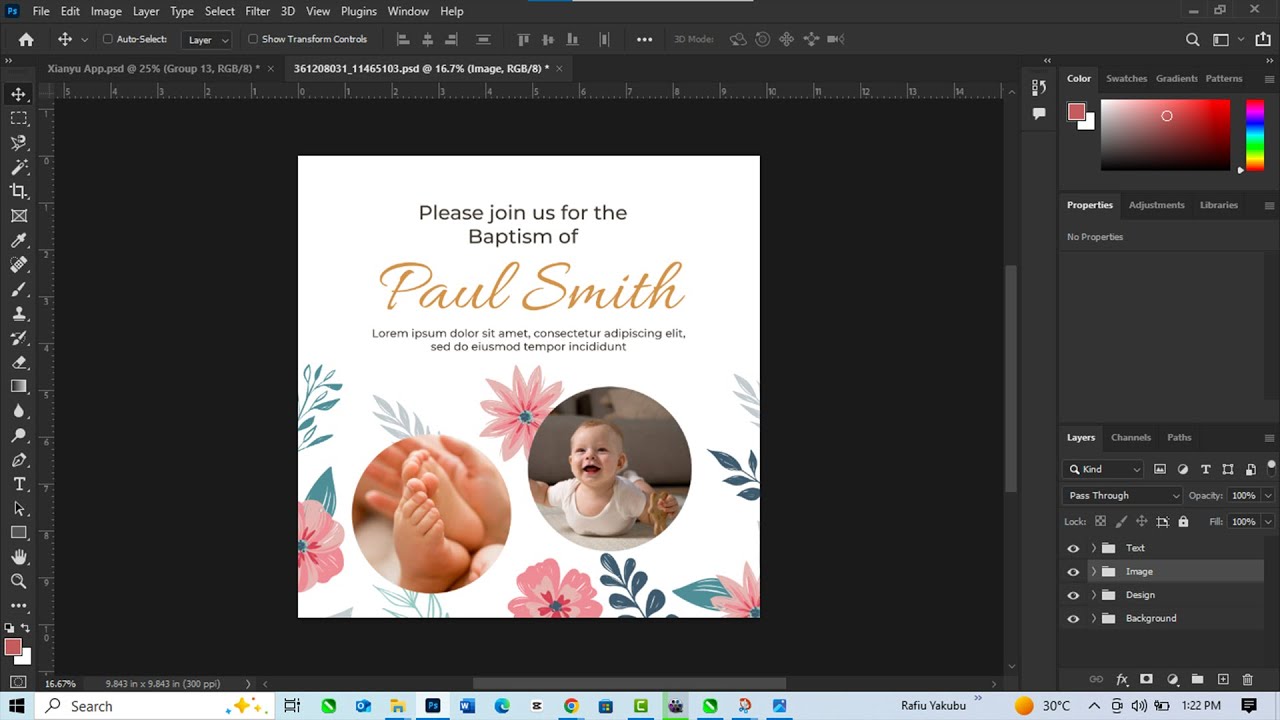This screenshot has width=1280, height=720.
Task: Expand the Background group
Action: (1094, 619)
